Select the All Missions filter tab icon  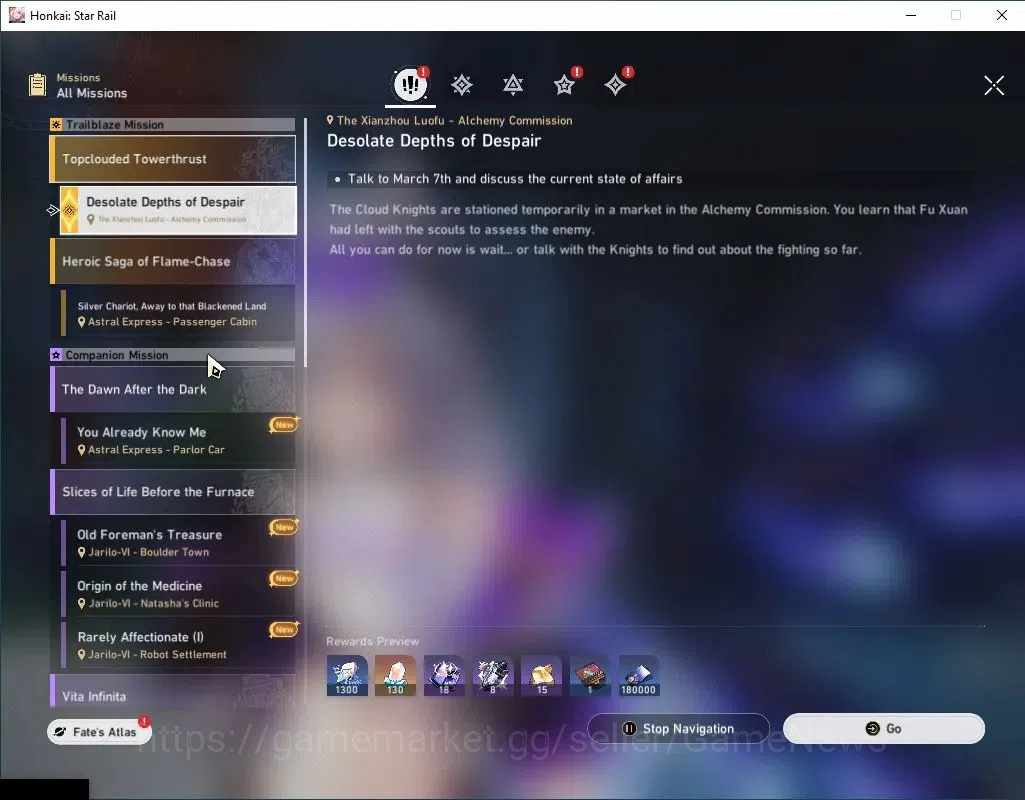(x=411, y=84)
